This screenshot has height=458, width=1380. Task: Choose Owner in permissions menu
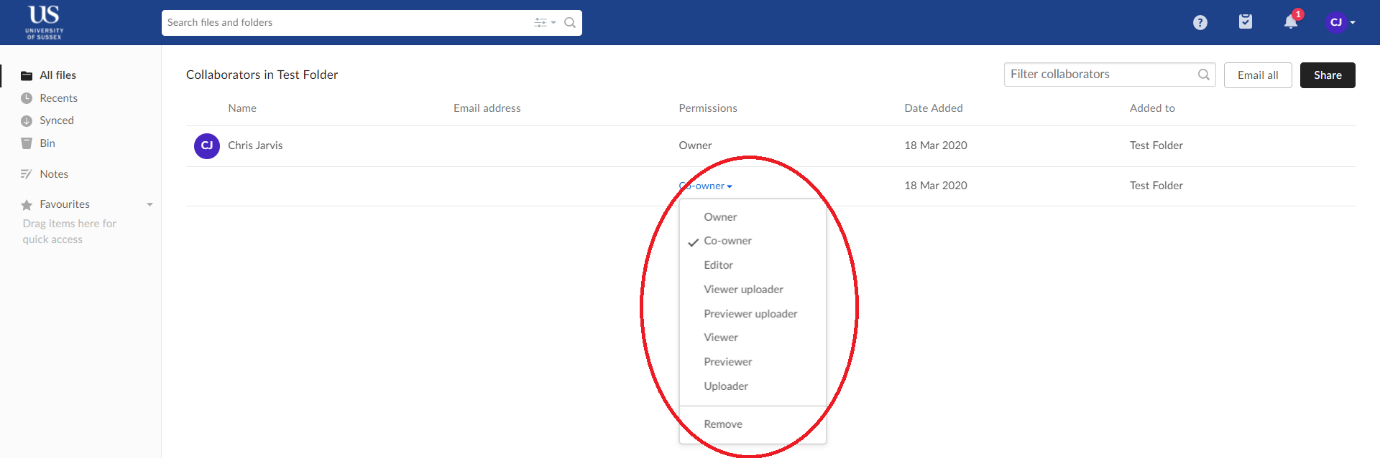pyautogui.click(x=753, y=217)
